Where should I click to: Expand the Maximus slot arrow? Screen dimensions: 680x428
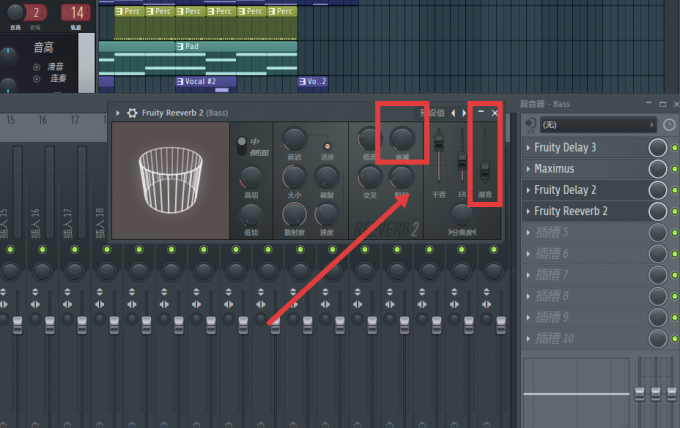[x=528, y=169]
